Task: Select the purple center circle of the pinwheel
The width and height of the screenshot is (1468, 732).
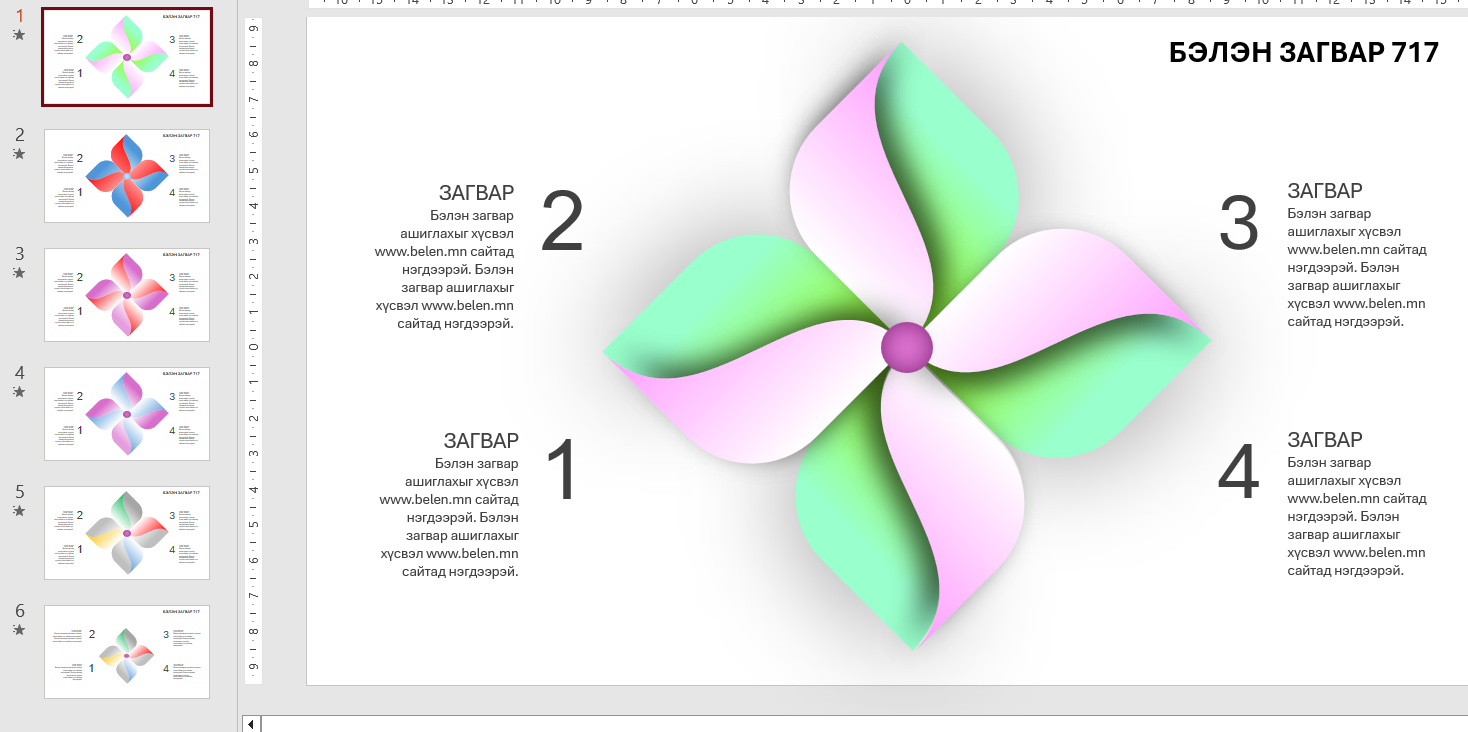Action: [x=906, y=348]
